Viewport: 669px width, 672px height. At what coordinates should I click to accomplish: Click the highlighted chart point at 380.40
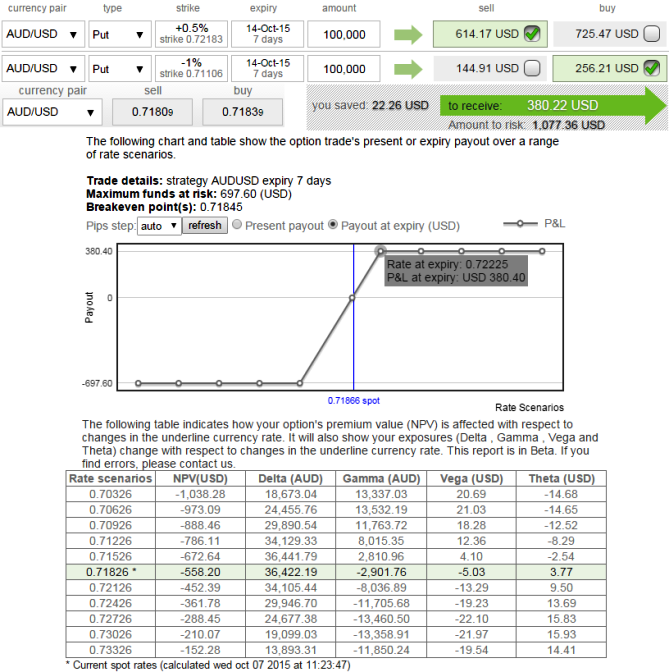pyautogui.click(x=380, y=251)
